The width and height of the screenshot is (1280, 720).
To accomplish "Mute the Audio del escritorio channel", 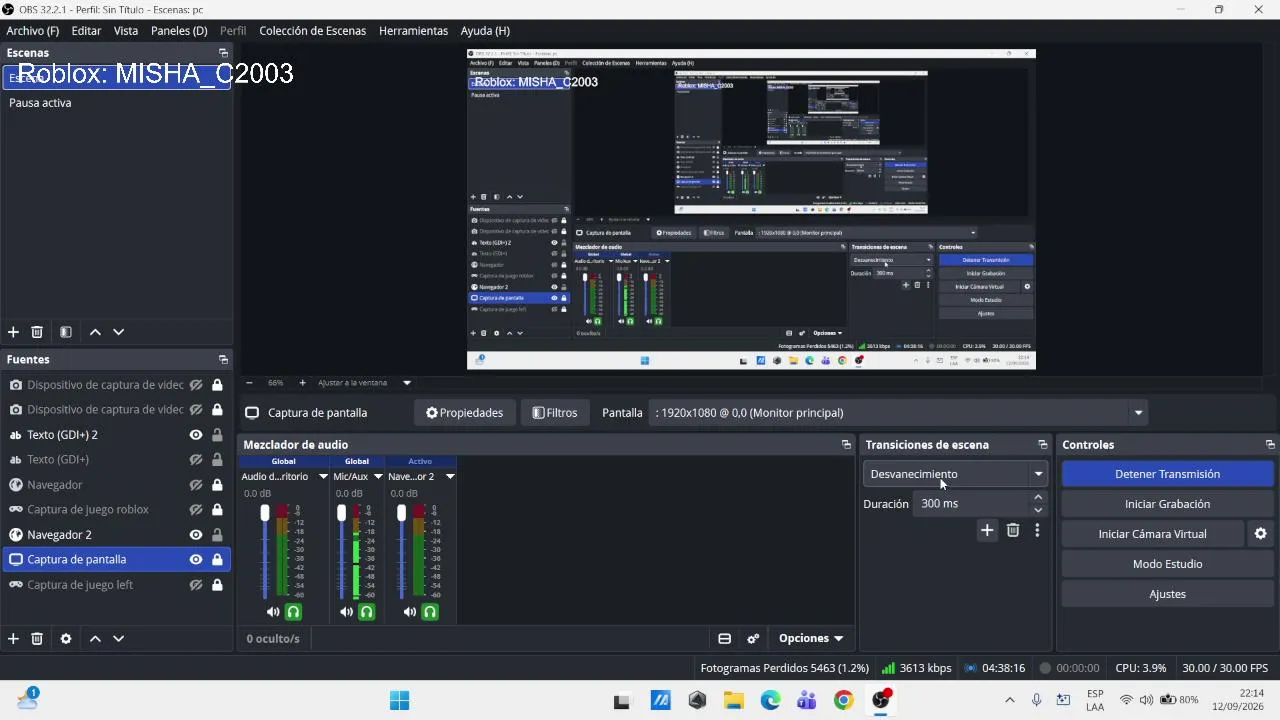I will (273, 612).
